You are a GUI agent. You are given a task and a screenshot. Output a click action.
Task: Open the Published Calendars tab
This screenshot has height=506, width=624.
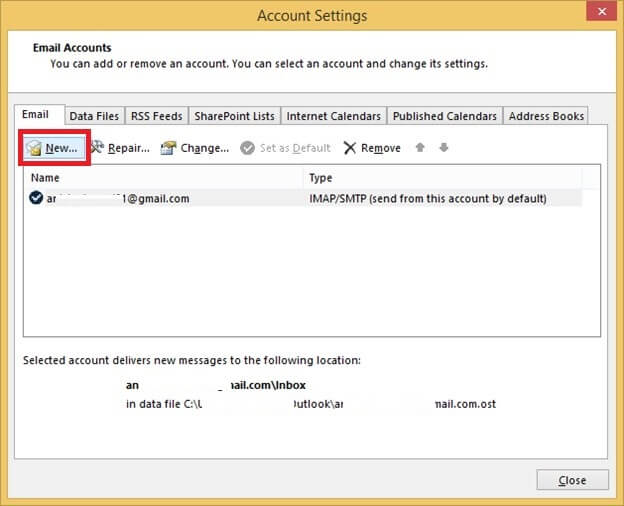(444, 116)
